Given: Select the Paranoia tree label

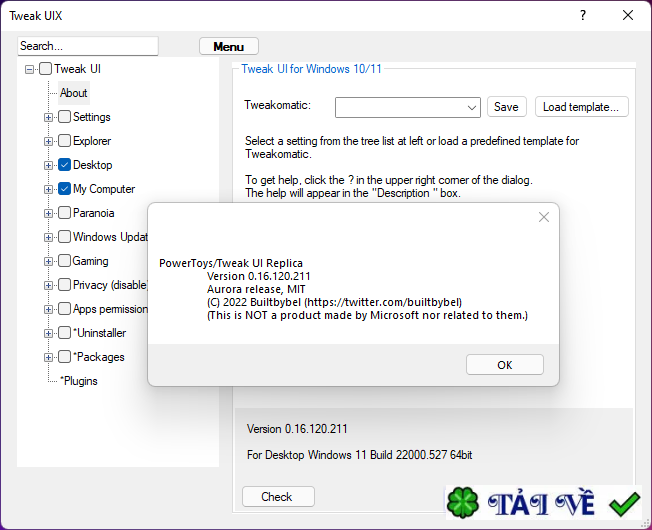Looking at the screenshot, I should coord(94,213).
